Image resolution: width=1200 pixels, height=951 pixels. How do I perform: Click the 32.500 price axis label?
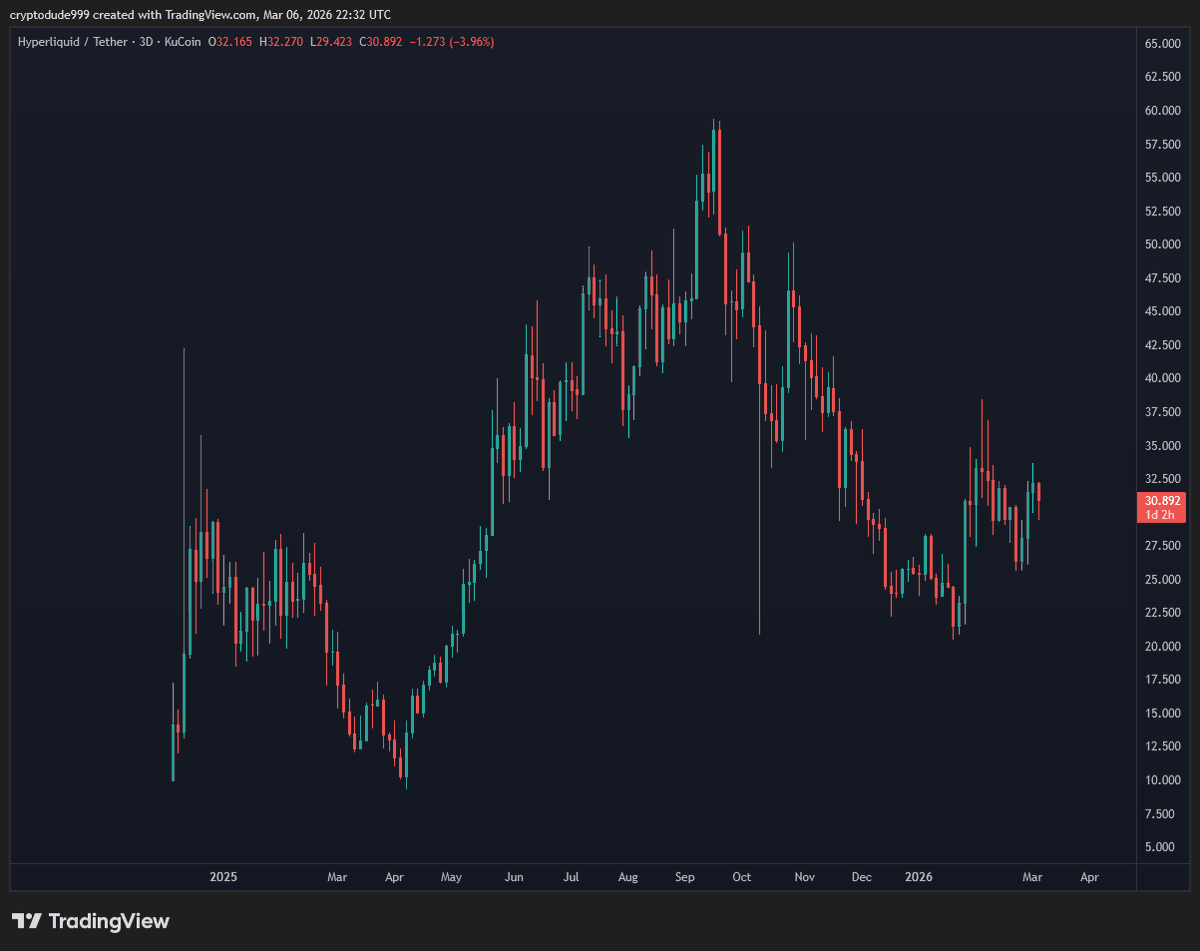pyautogui.click(x=1164, y=479)
